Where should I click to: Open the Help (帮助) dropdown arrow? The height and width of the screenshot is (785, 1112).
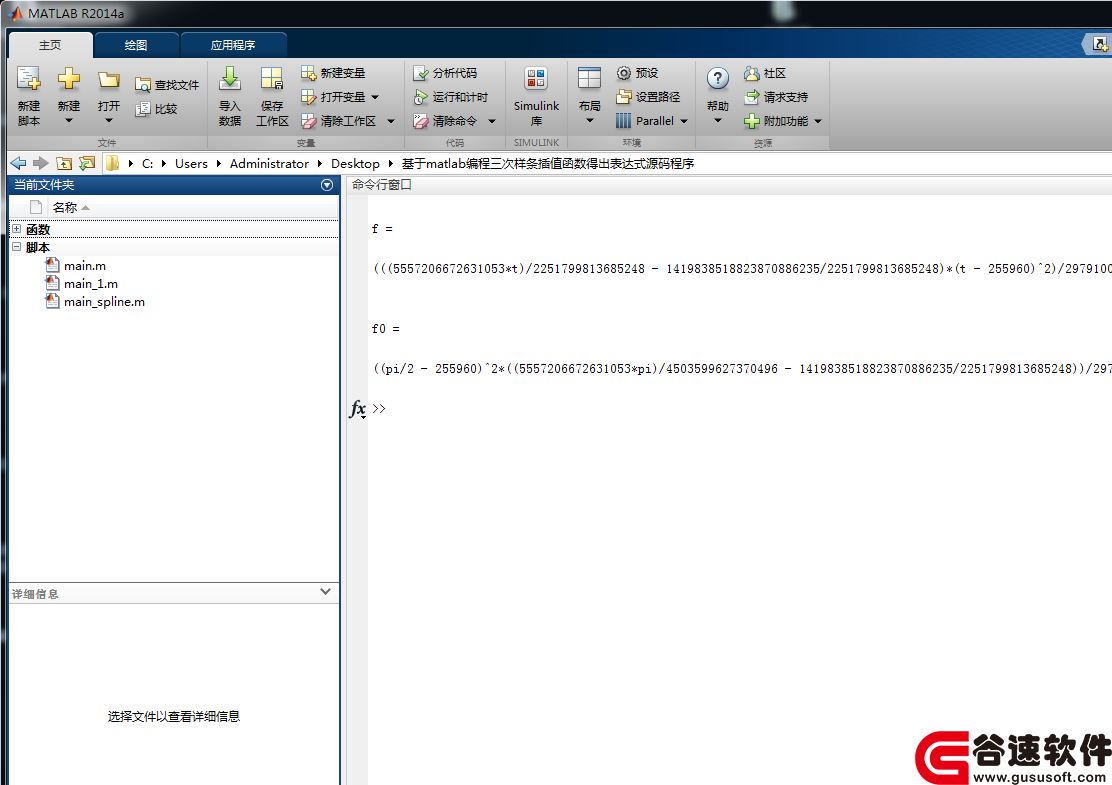tap(718, 121)
